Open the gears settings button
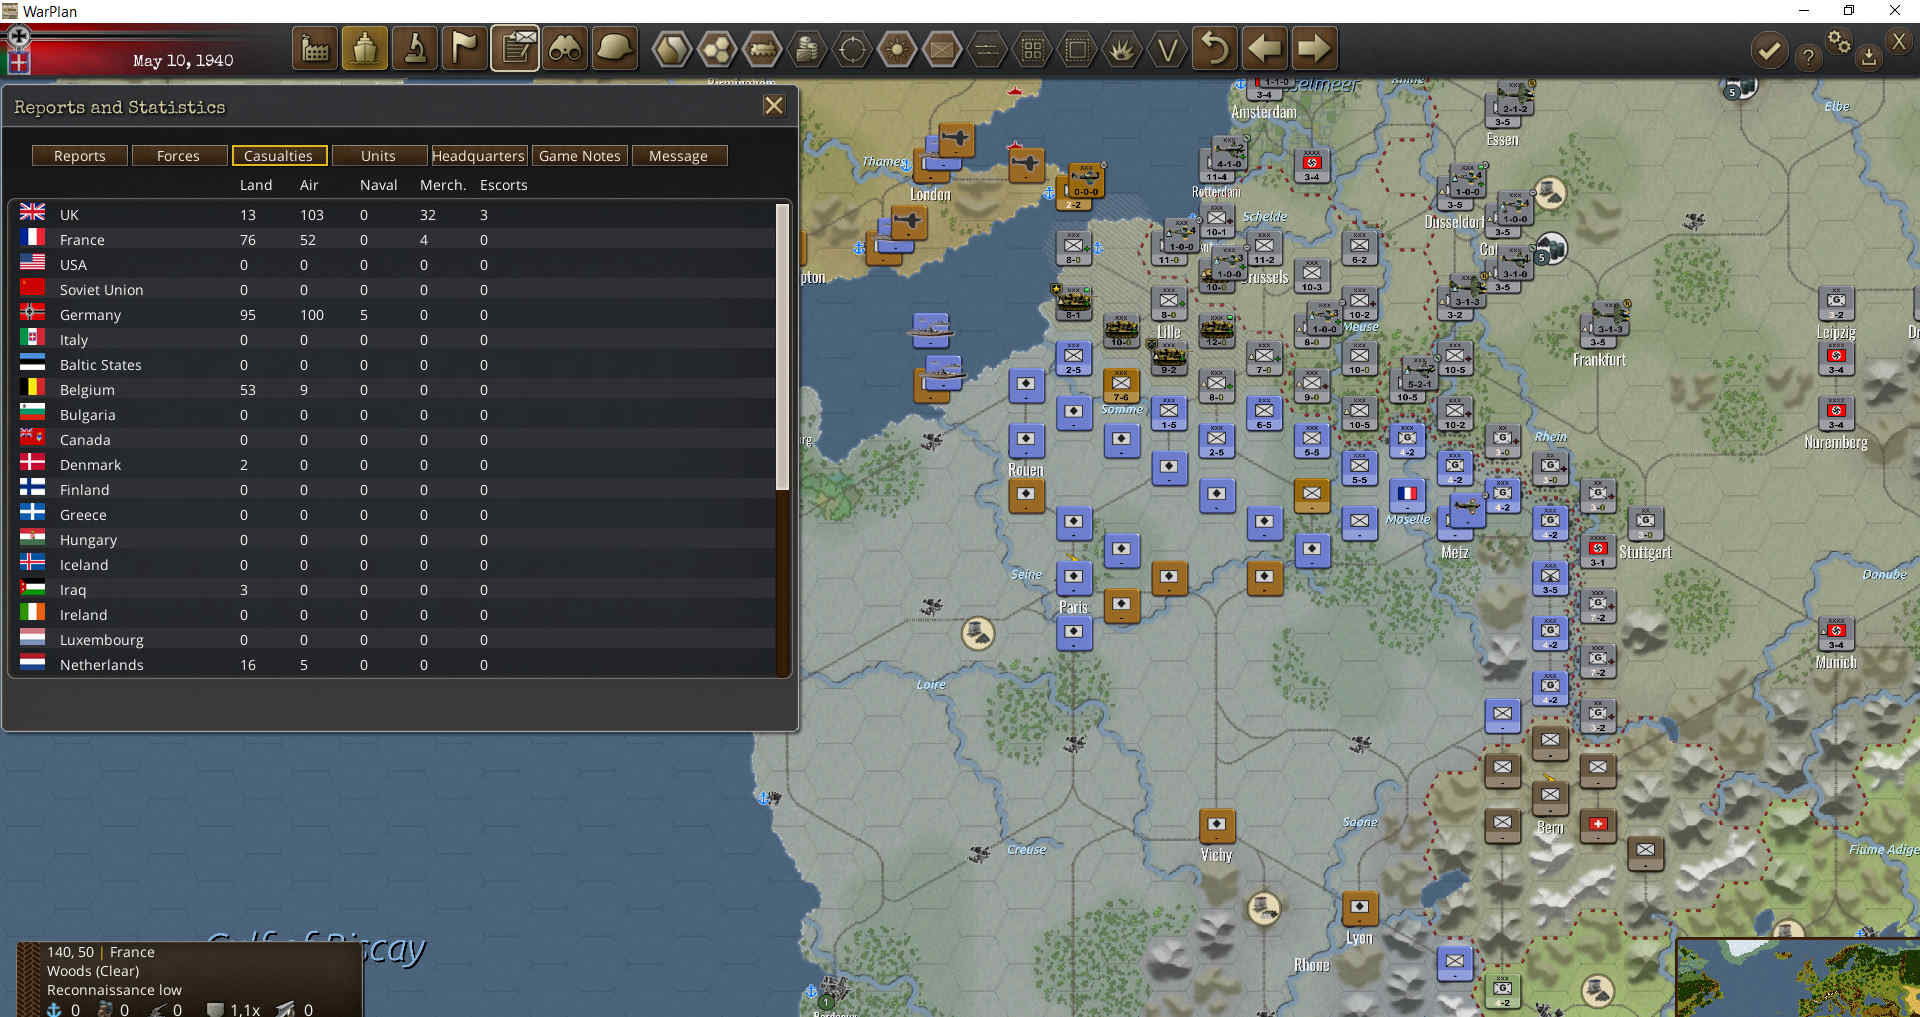Viewport: 1920px width, 1017px height. click(1839, 42)
